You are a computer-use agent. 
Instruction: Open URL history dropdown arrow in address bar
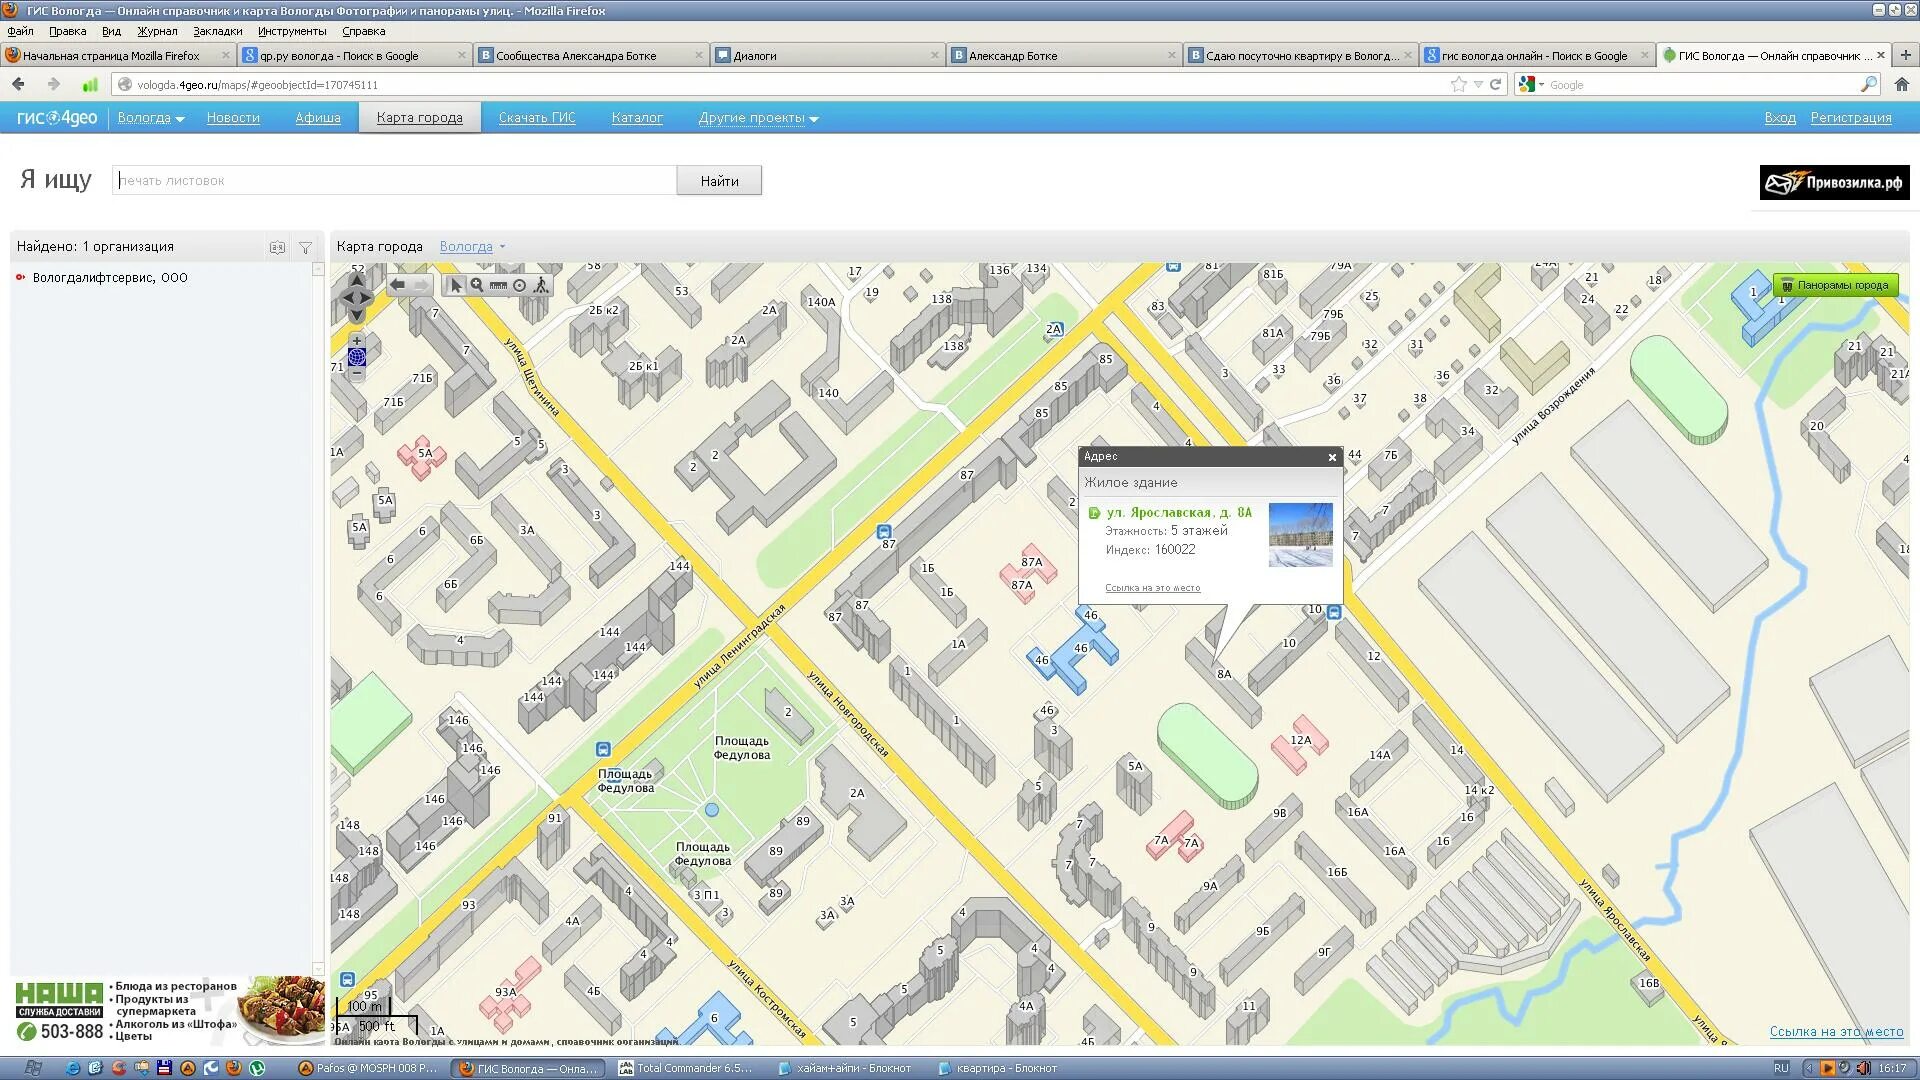[x=1478, y=85]
